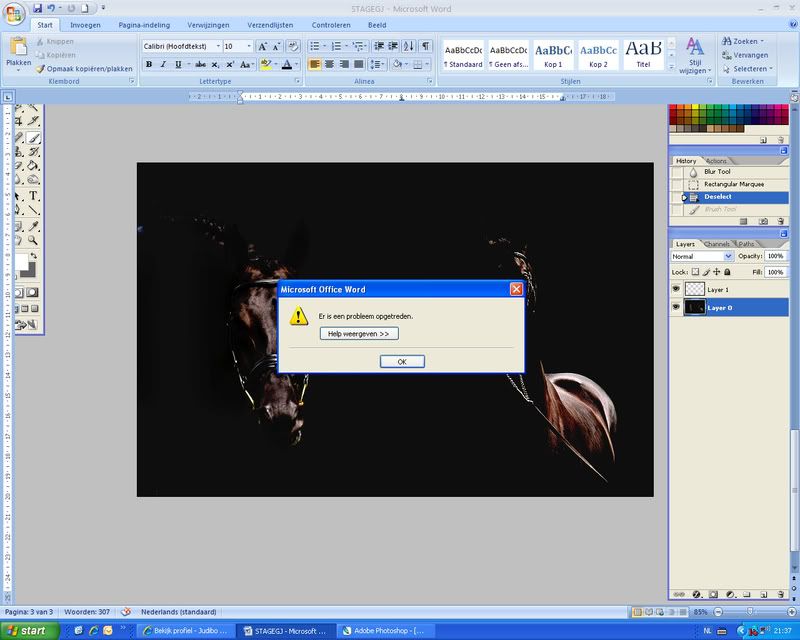Center the paragraph text
The width and height of the screenshot is (800, 640).
coord(330,64)
